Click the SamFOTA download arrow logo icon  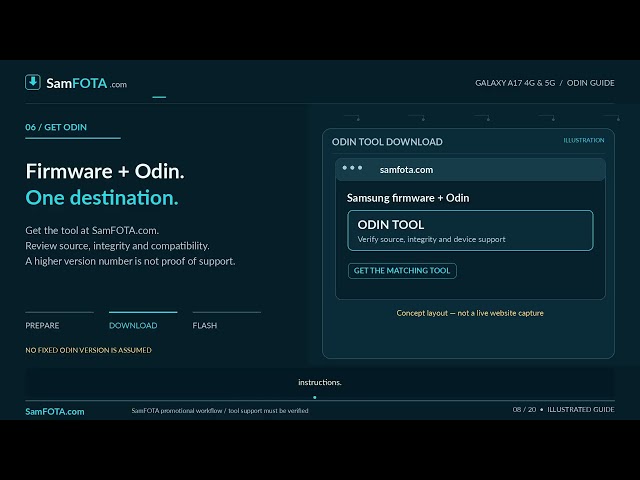click(33, 82)
